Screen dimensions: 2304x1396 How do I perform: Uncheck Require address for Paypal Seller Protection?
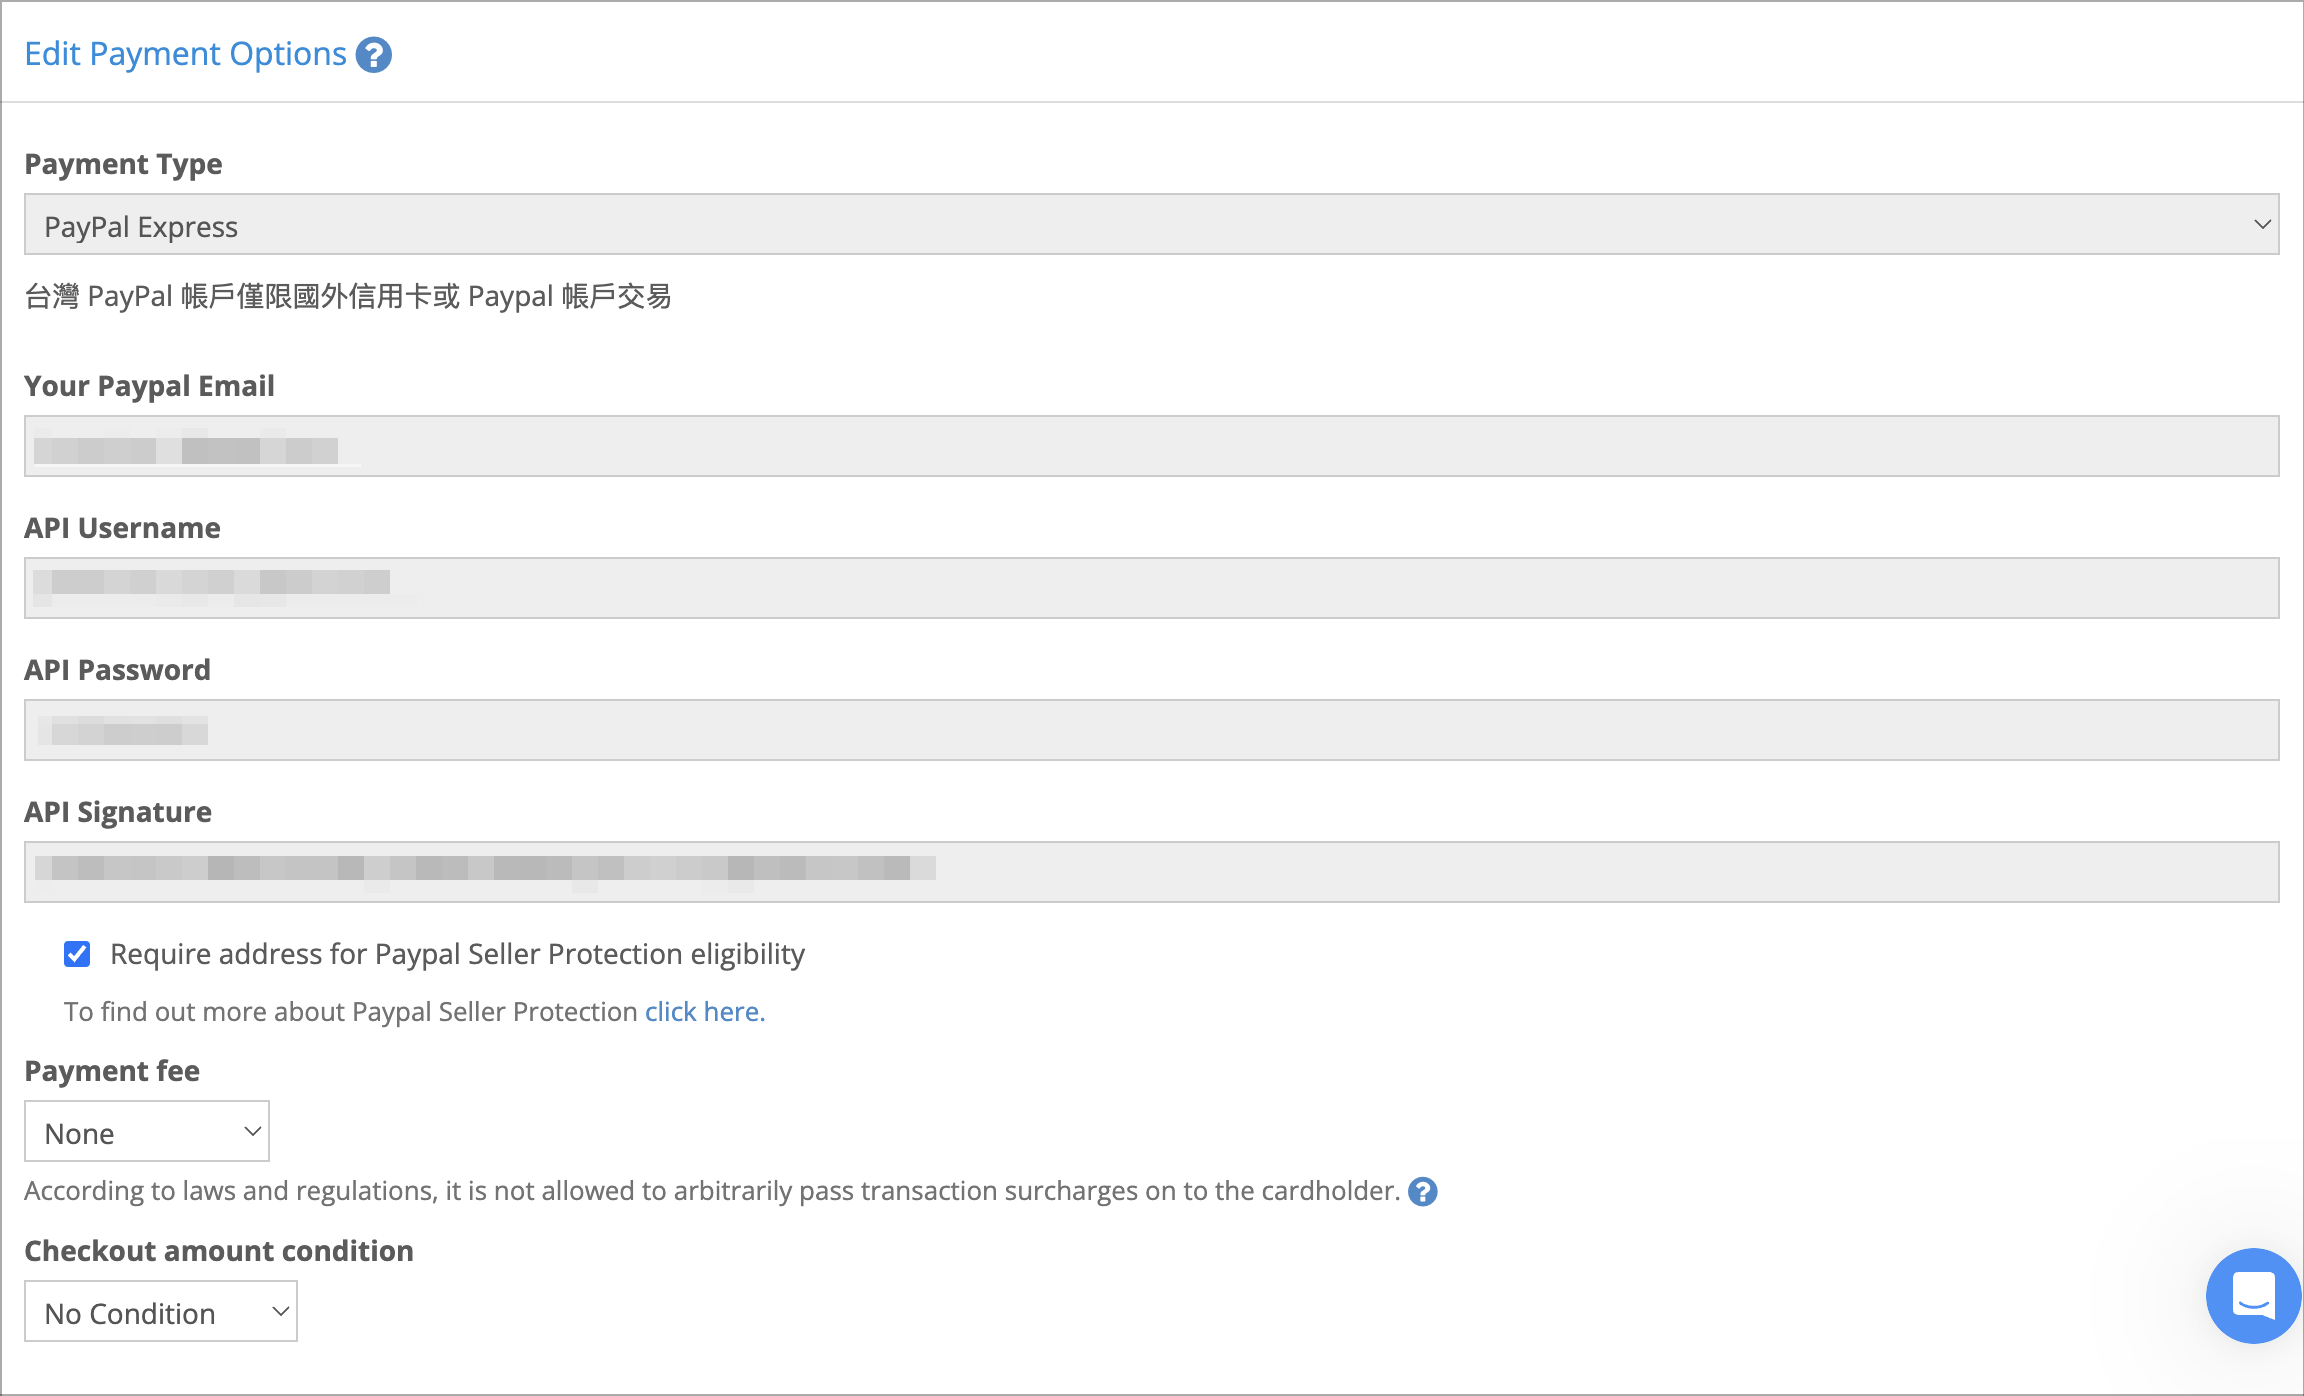[77, 954]
